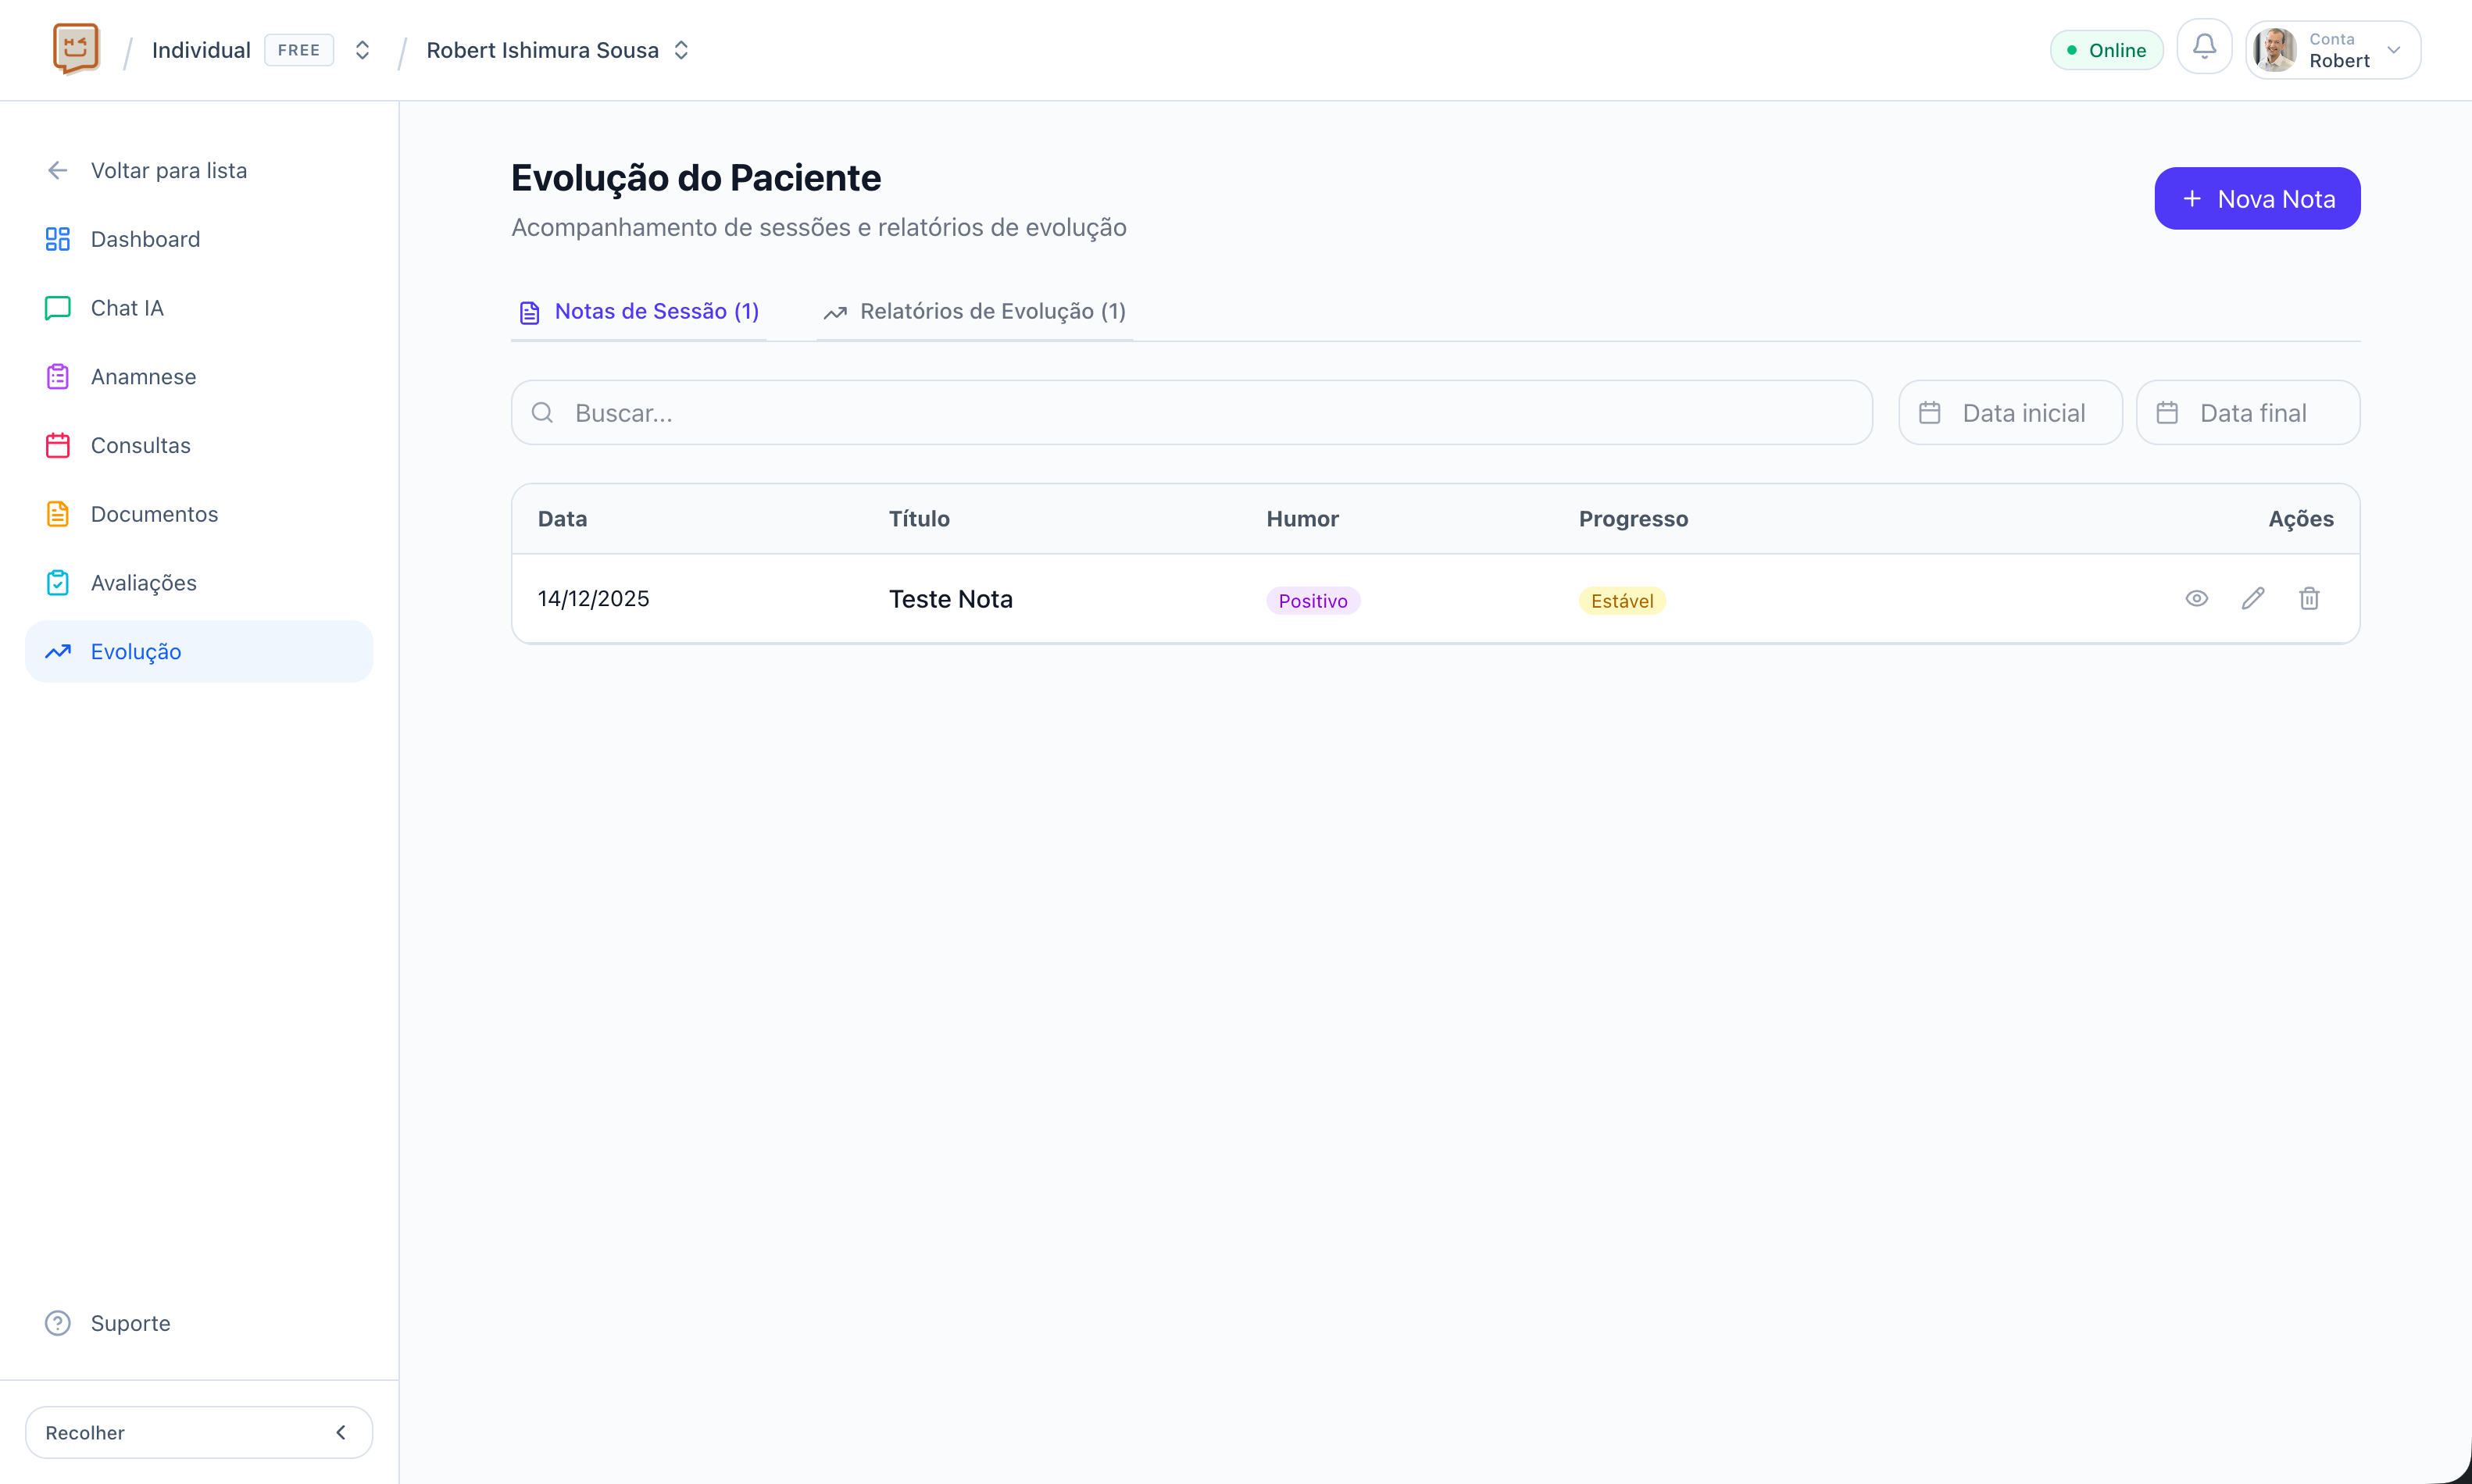Edit the Teste Nota using the pencil icon
Image resolution: width=2472 pixels, height=1484 pixels.
2253,598
